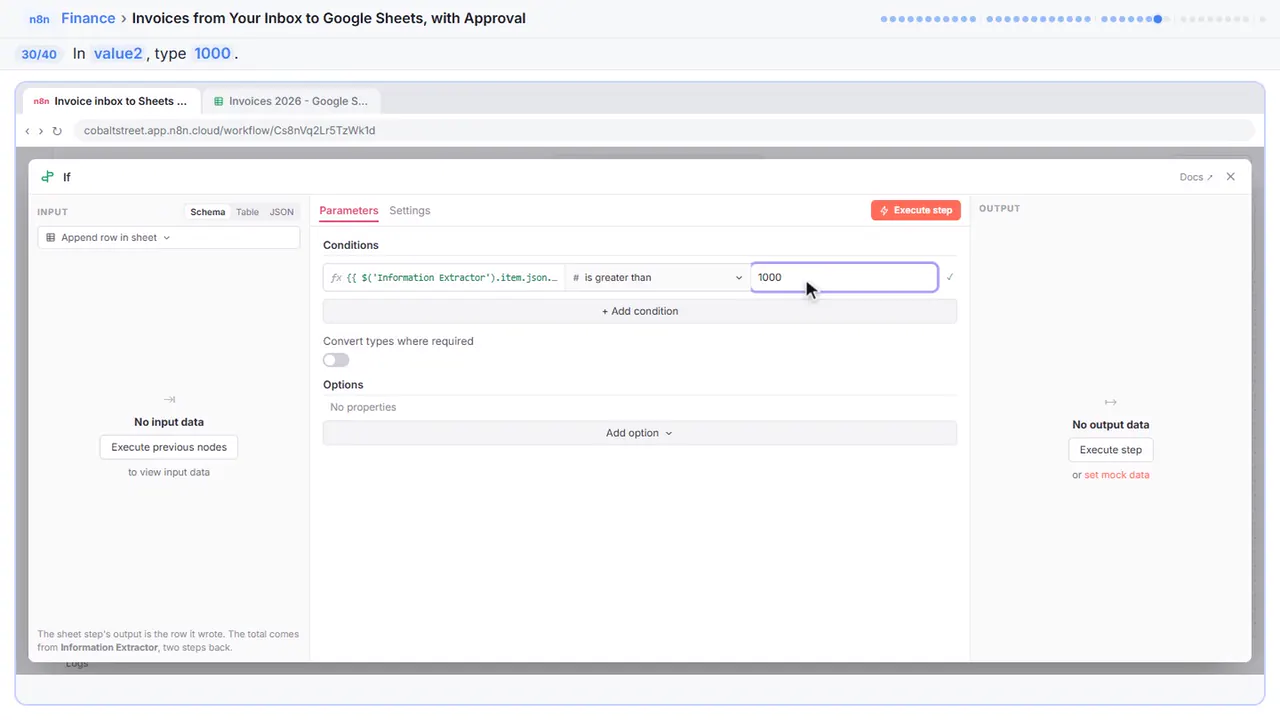
Task: Reload the page with the refresh icon
Action: (x=57, y=131)
